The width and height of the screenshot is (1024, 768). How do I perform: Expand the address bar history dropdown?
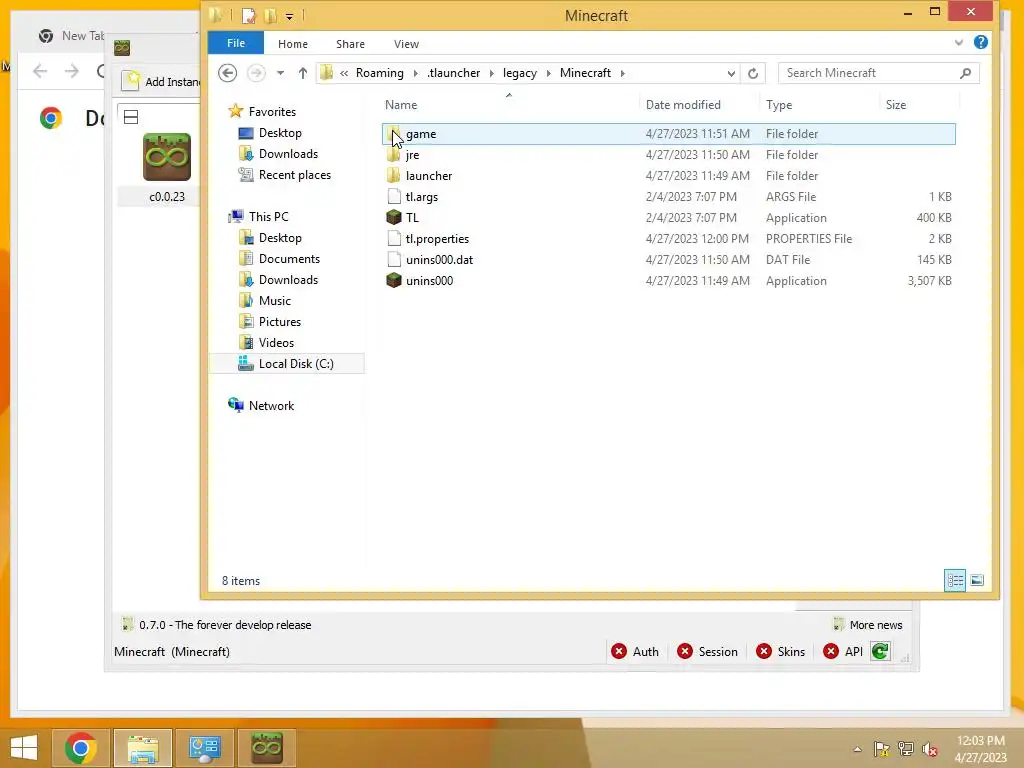click(x=731, y=73)
